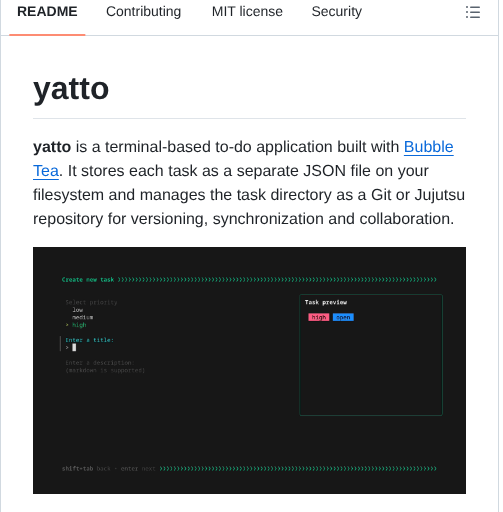Switch to the Contributing tab
Image resolution: width=503 pixels, height=512 pixels.
(144, 12)
